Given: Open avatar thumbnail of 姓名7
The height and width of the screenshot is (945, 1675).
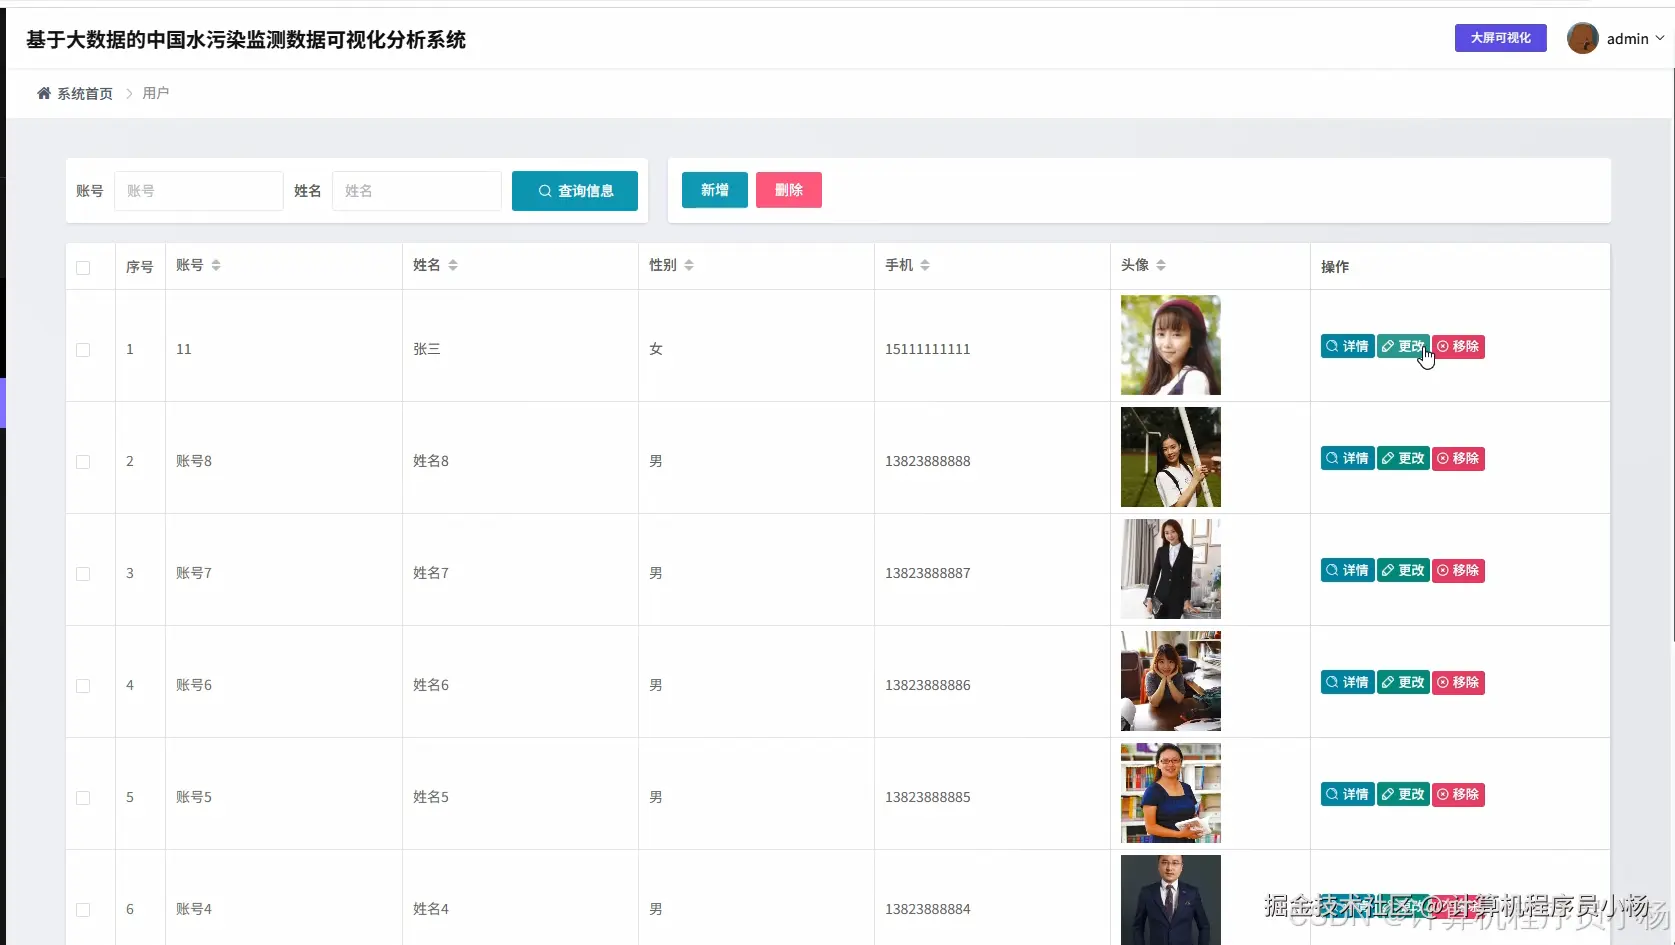Looking at the screenshot, I should tap(1171, 569).
